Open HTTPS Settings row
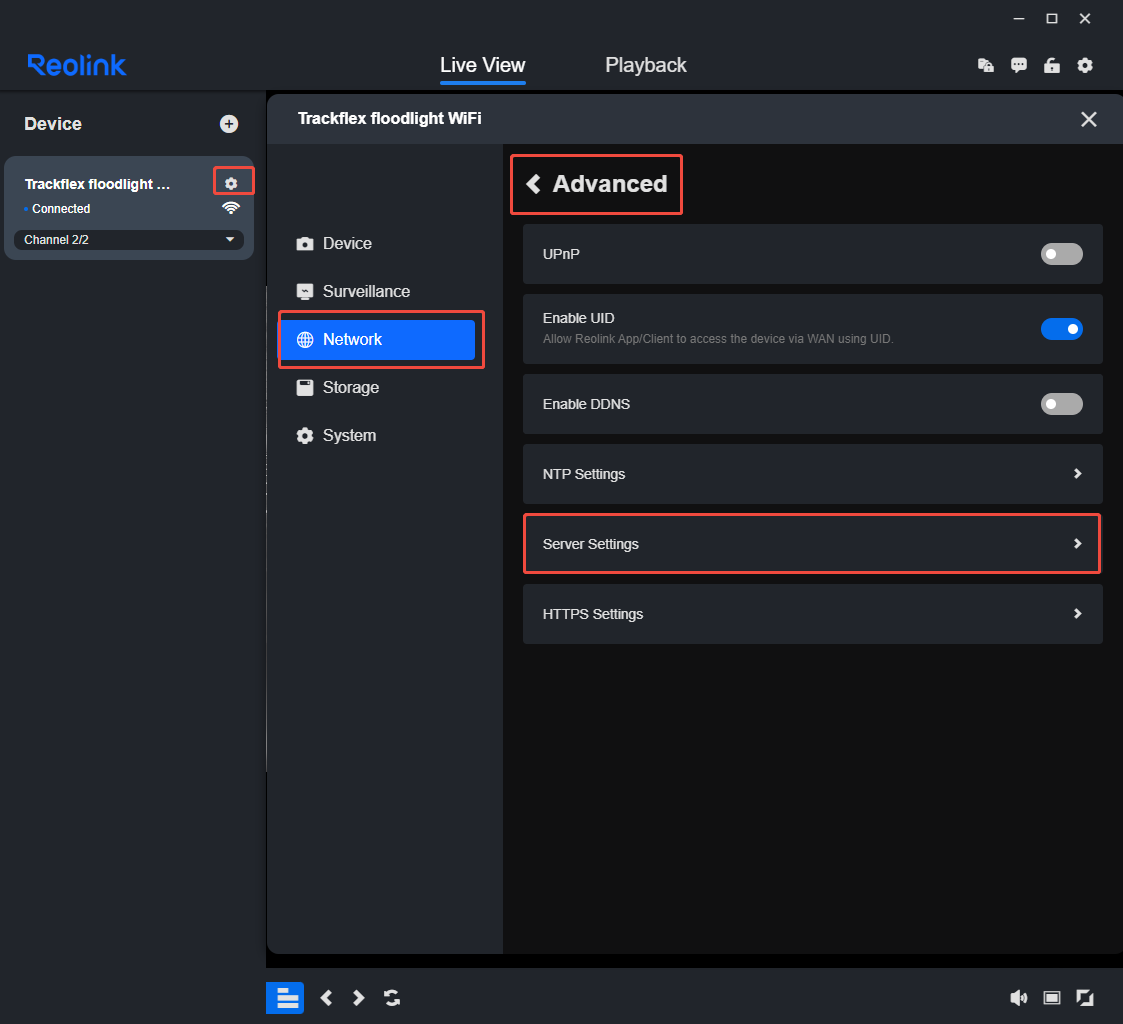Viewport: 1123px width, 1024px height. [x=812, y=614]
